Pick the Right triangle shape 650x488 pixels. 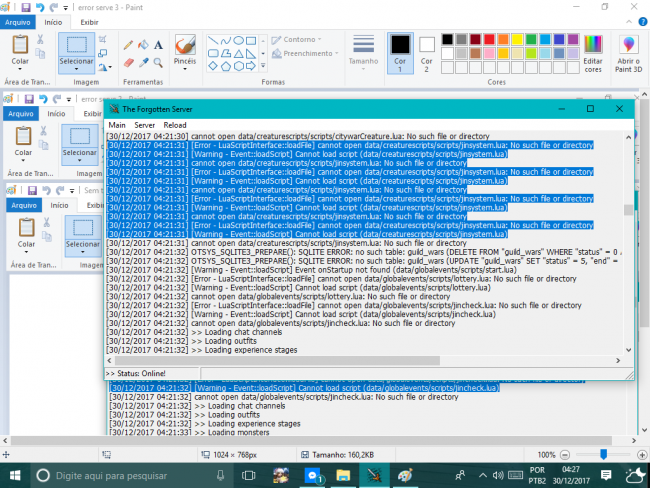tap(251, 53)
